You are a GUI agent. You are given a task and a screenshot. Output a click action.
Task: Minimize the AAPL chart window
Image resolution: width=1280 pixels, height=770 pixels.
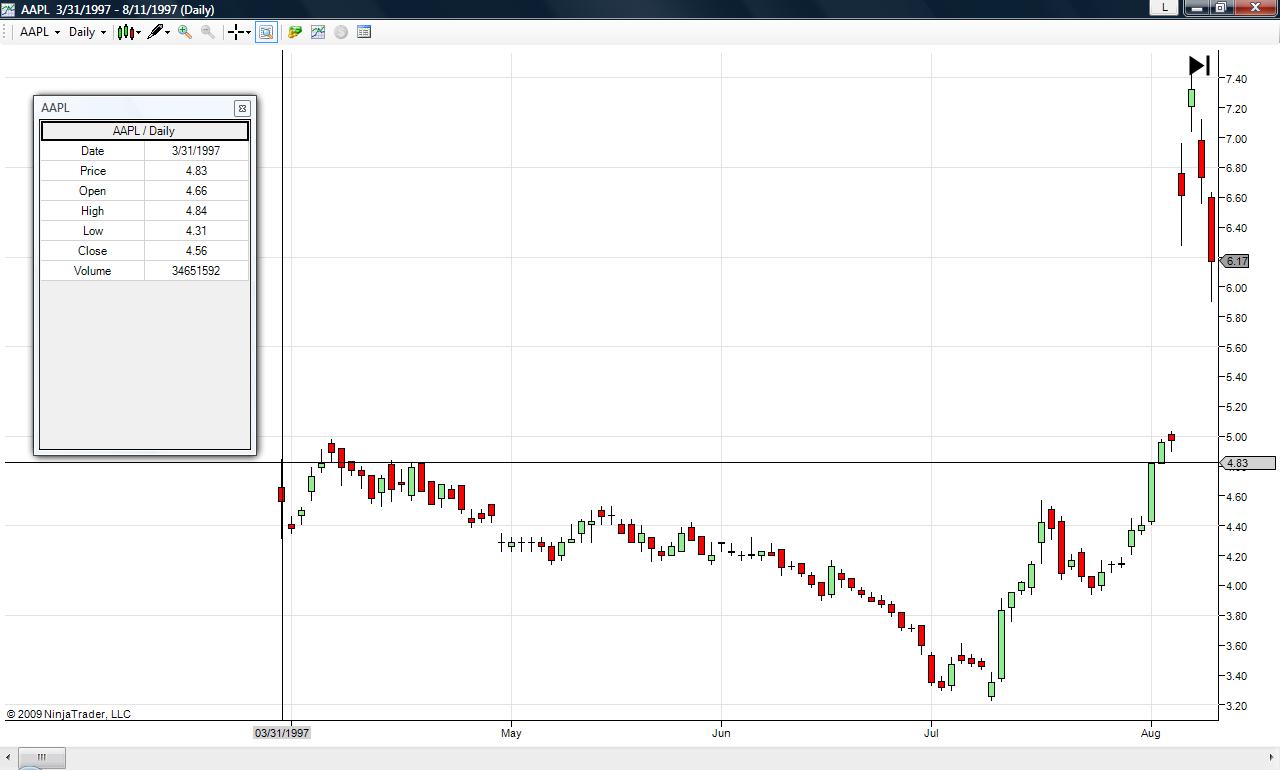1199,7
